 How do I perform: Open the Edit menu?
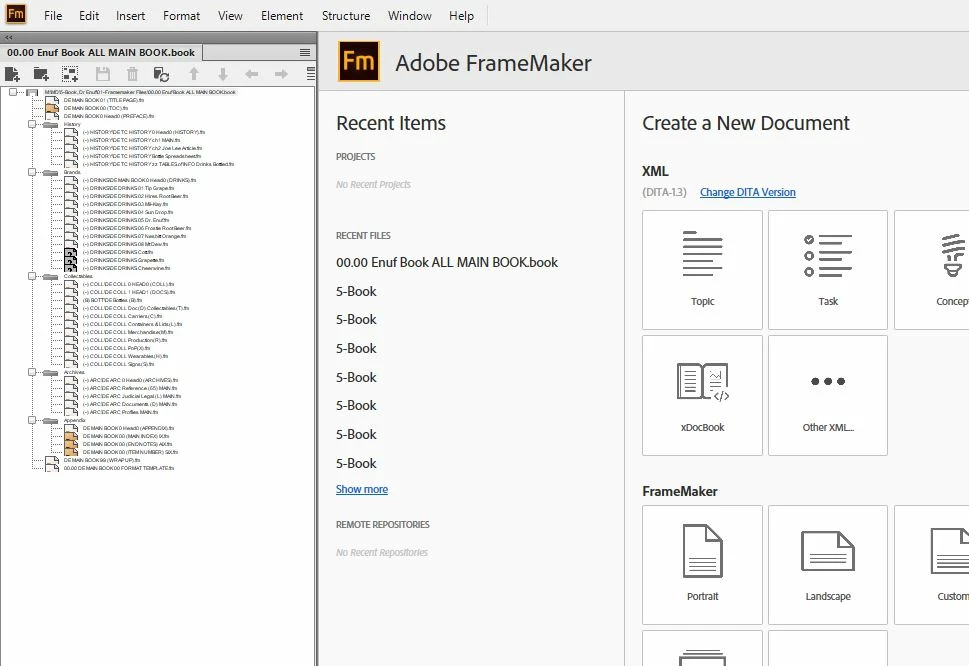[88, 15]
